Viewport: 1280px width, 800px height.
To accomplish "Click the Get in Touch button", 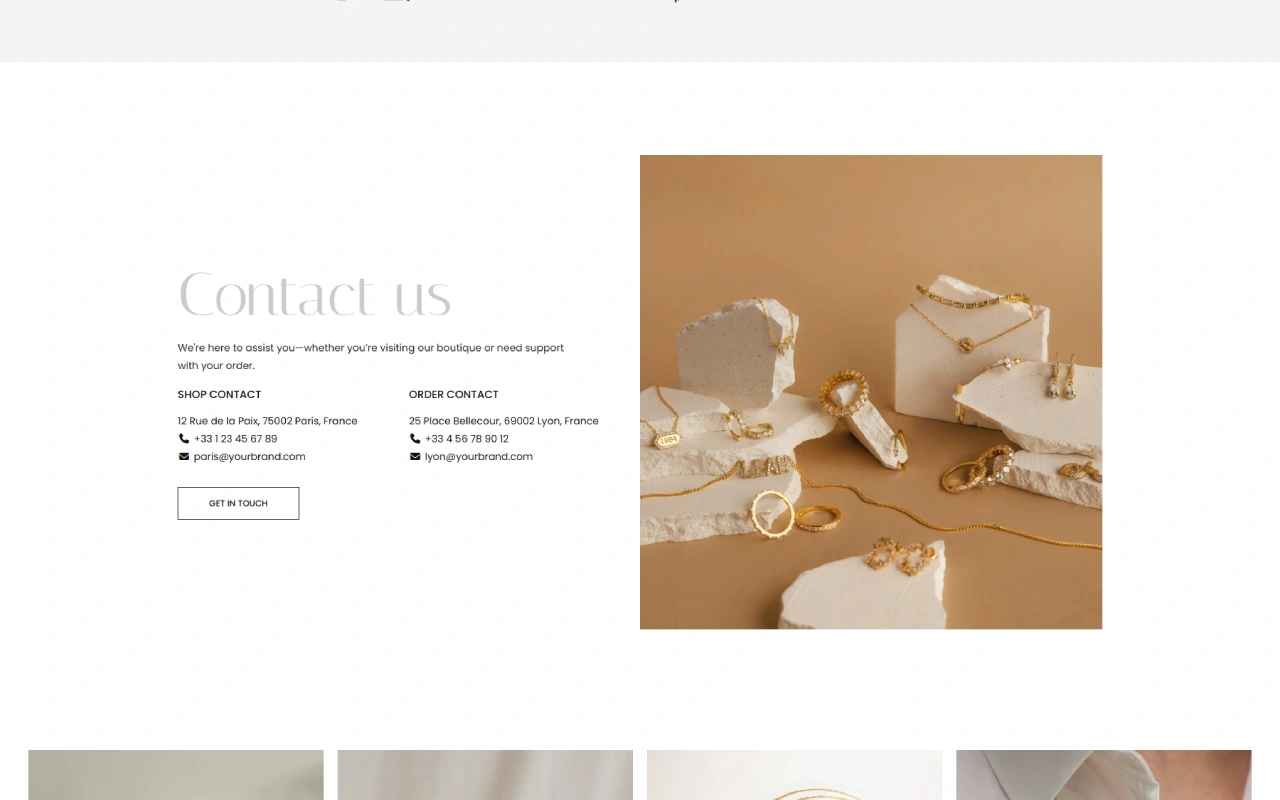I will click(238, 503).
